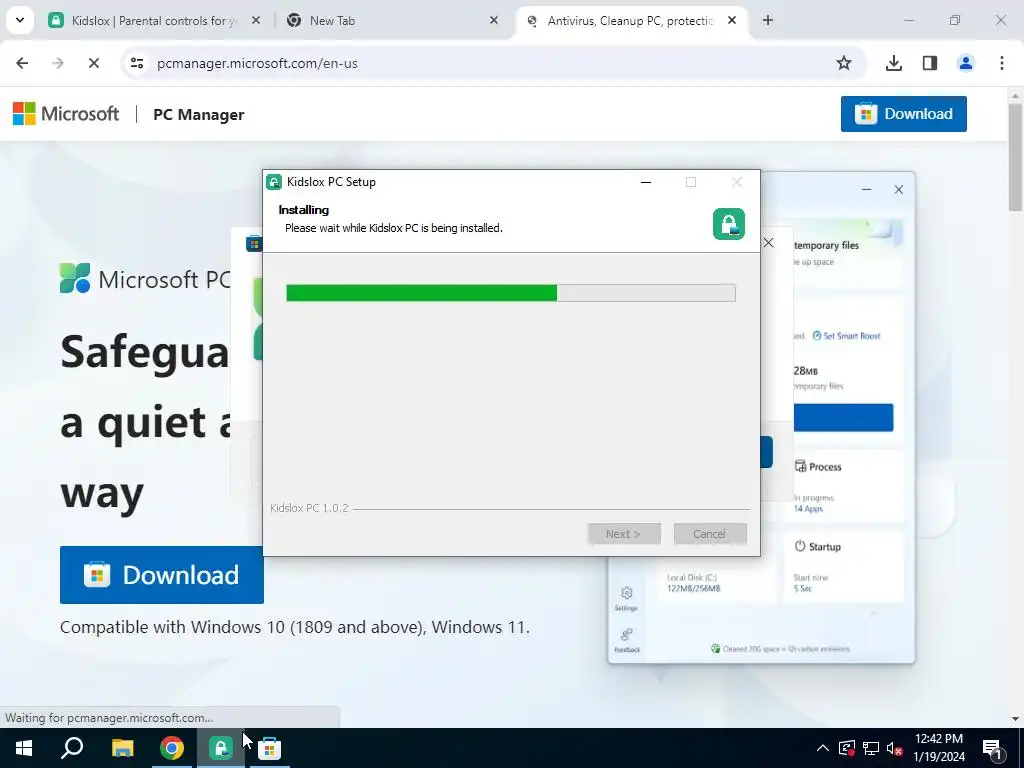
Task: Switch to the Kidslox Parental controls tab
Action: (x=154, y=20)
